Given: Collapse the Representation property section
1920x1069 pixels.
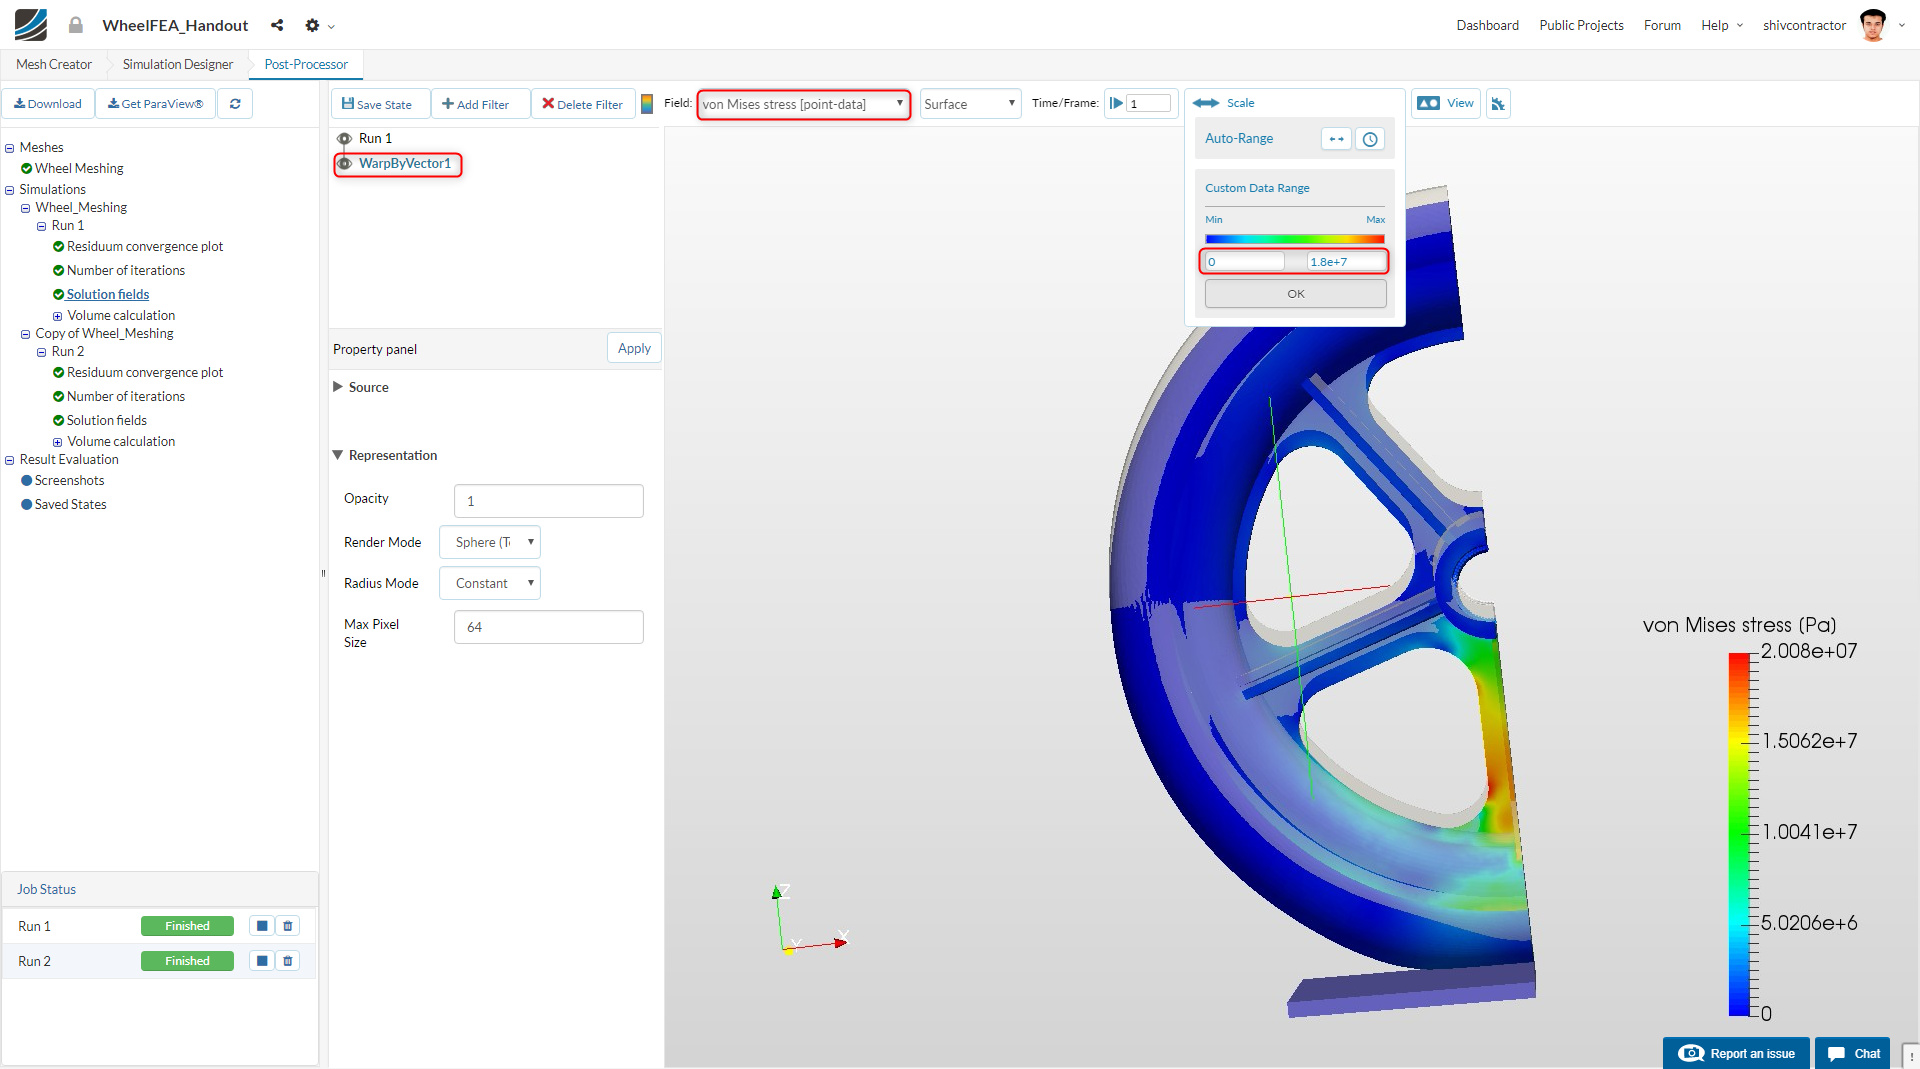Looking at the screenshot, I should (338, 455).
